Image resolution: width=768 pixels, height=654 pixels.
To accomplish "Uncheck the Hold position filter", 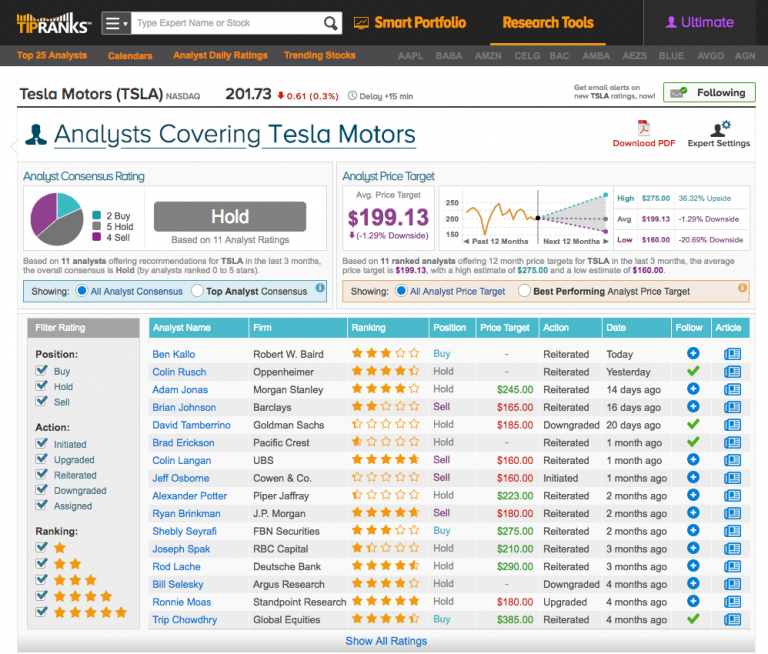I will pos(42,386).
